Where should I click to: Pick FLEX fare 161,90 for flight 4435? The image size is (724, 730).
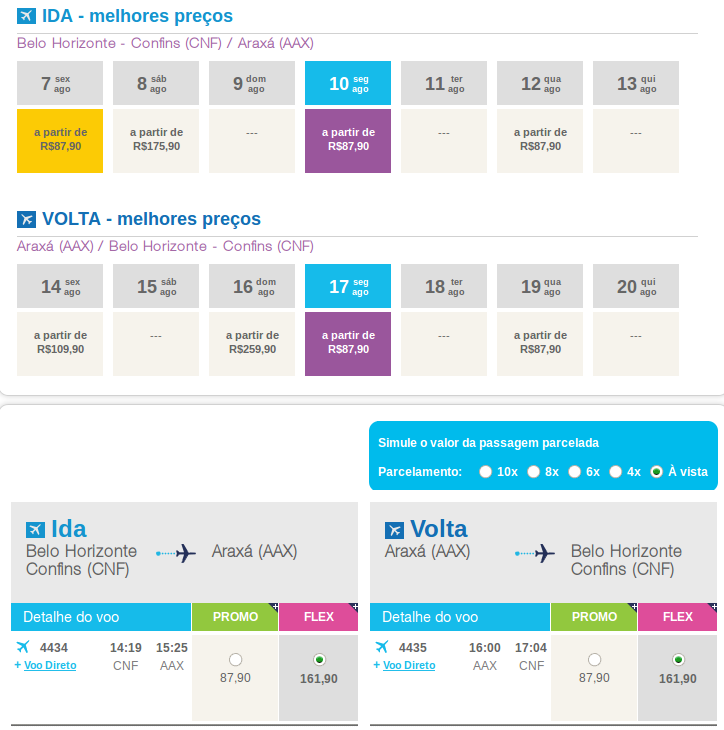(678, 660)
